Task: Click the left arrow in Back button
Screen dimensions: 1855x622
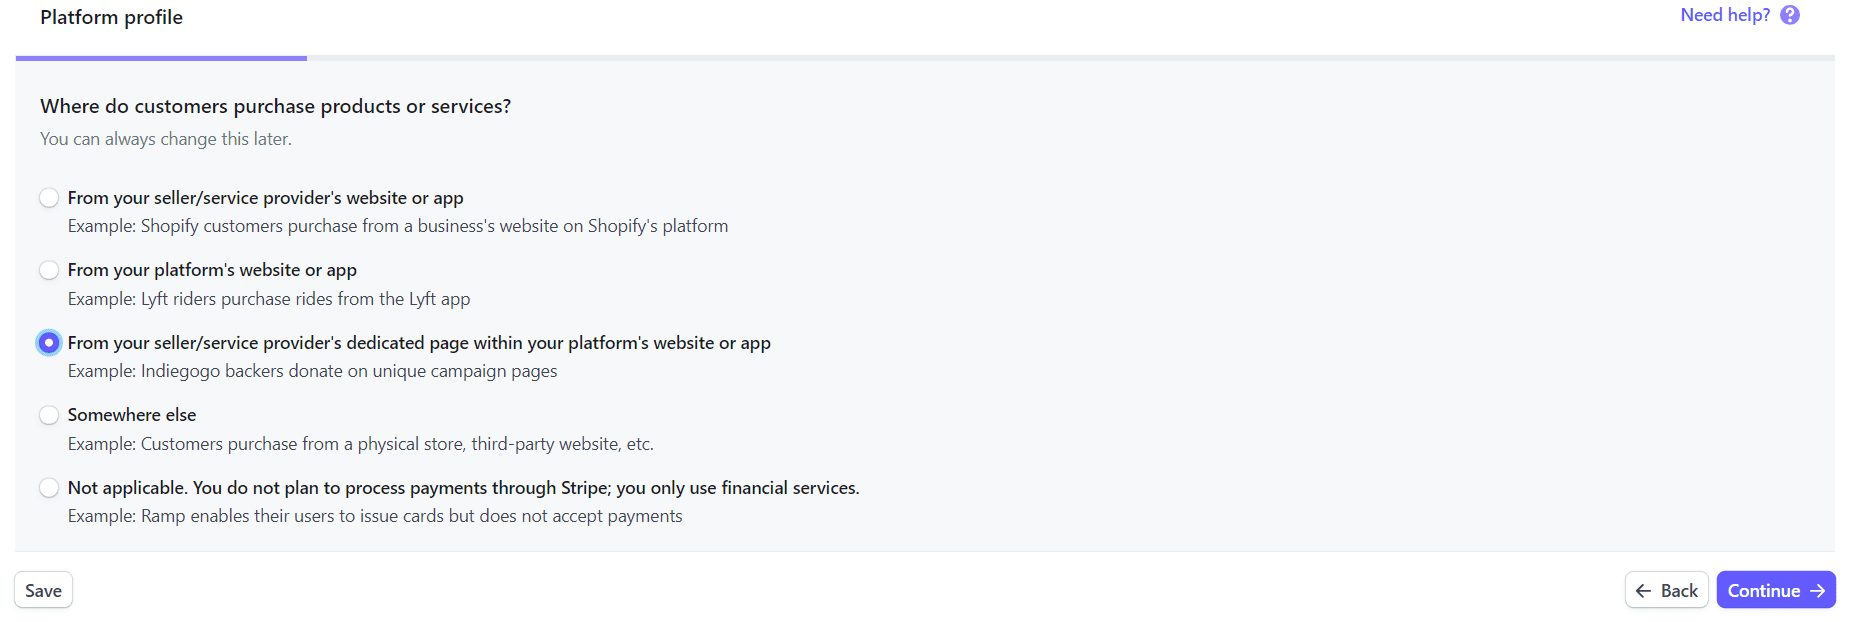Action: [1643, 591]
